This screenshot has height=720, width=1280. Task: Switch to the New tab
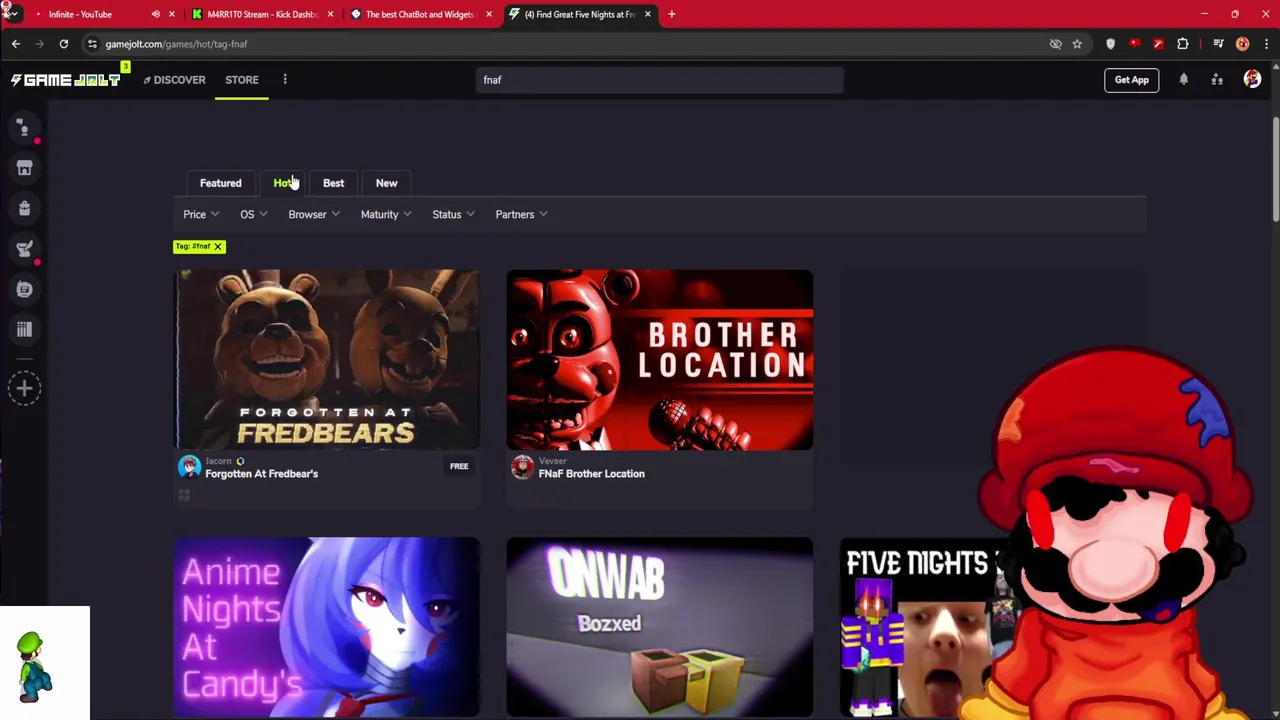coord(386,183)
